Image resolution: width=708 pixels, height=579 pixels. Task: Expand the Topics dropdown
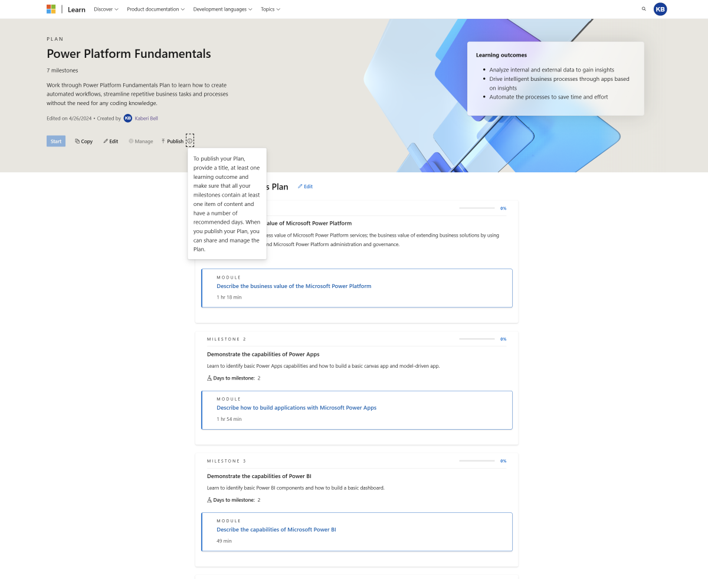point(270,9)
